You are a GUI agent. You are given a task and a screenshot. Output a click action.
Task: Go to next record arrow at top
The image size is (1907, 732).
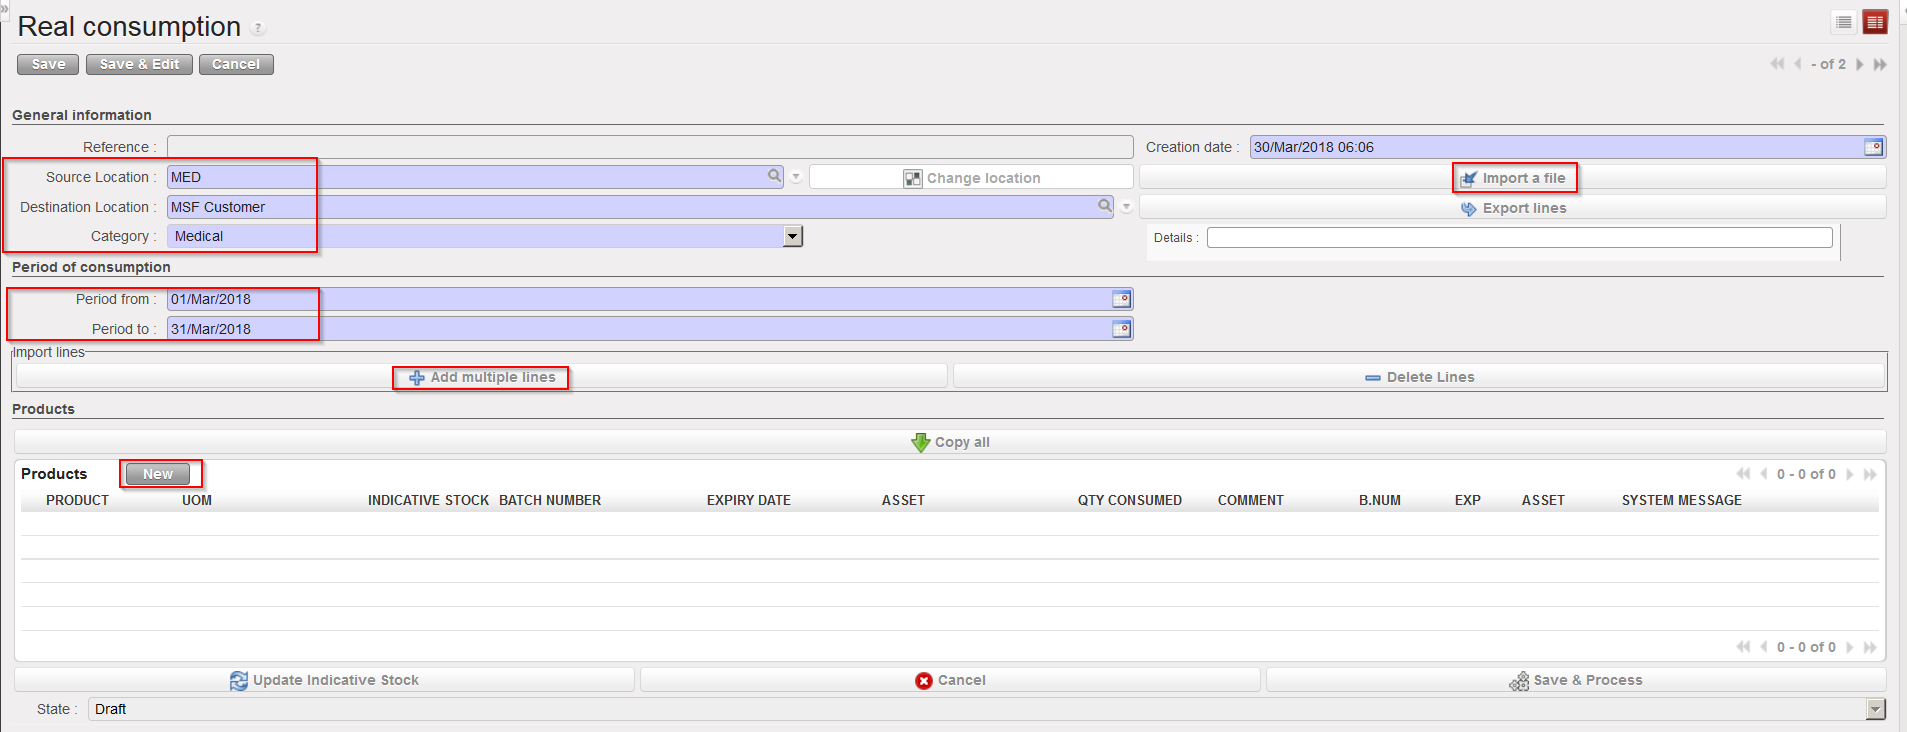click(1860, 64)
